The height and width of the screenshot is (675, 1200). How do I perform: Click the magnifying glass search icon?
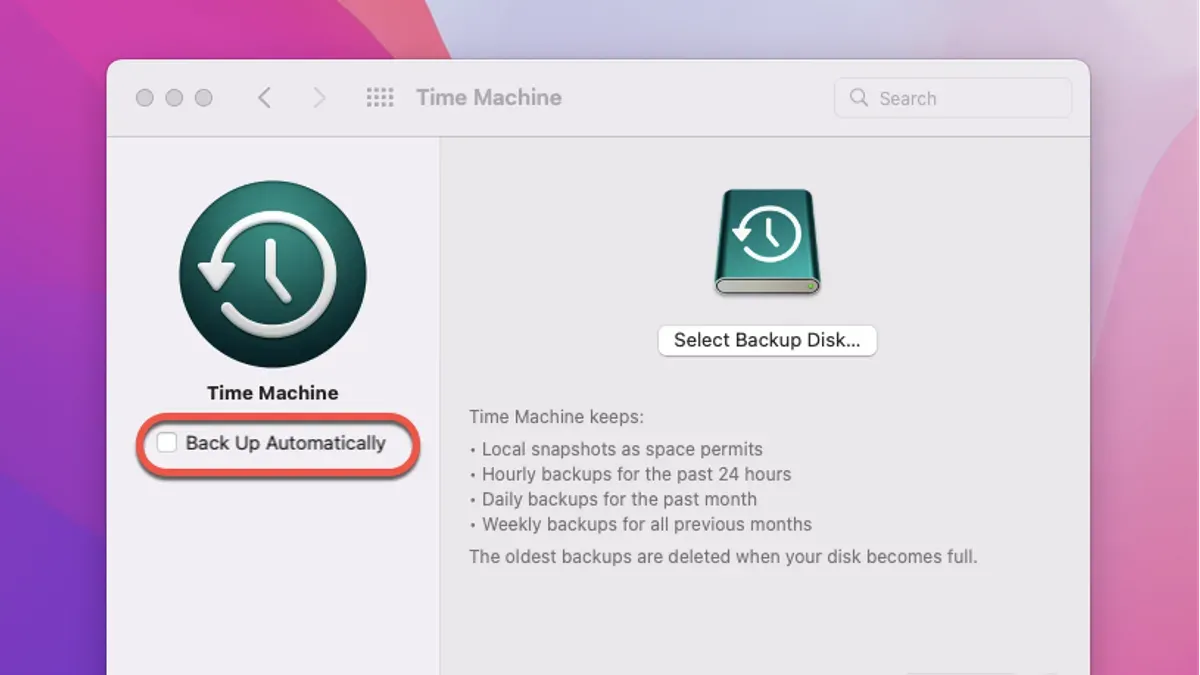point(858,98)
